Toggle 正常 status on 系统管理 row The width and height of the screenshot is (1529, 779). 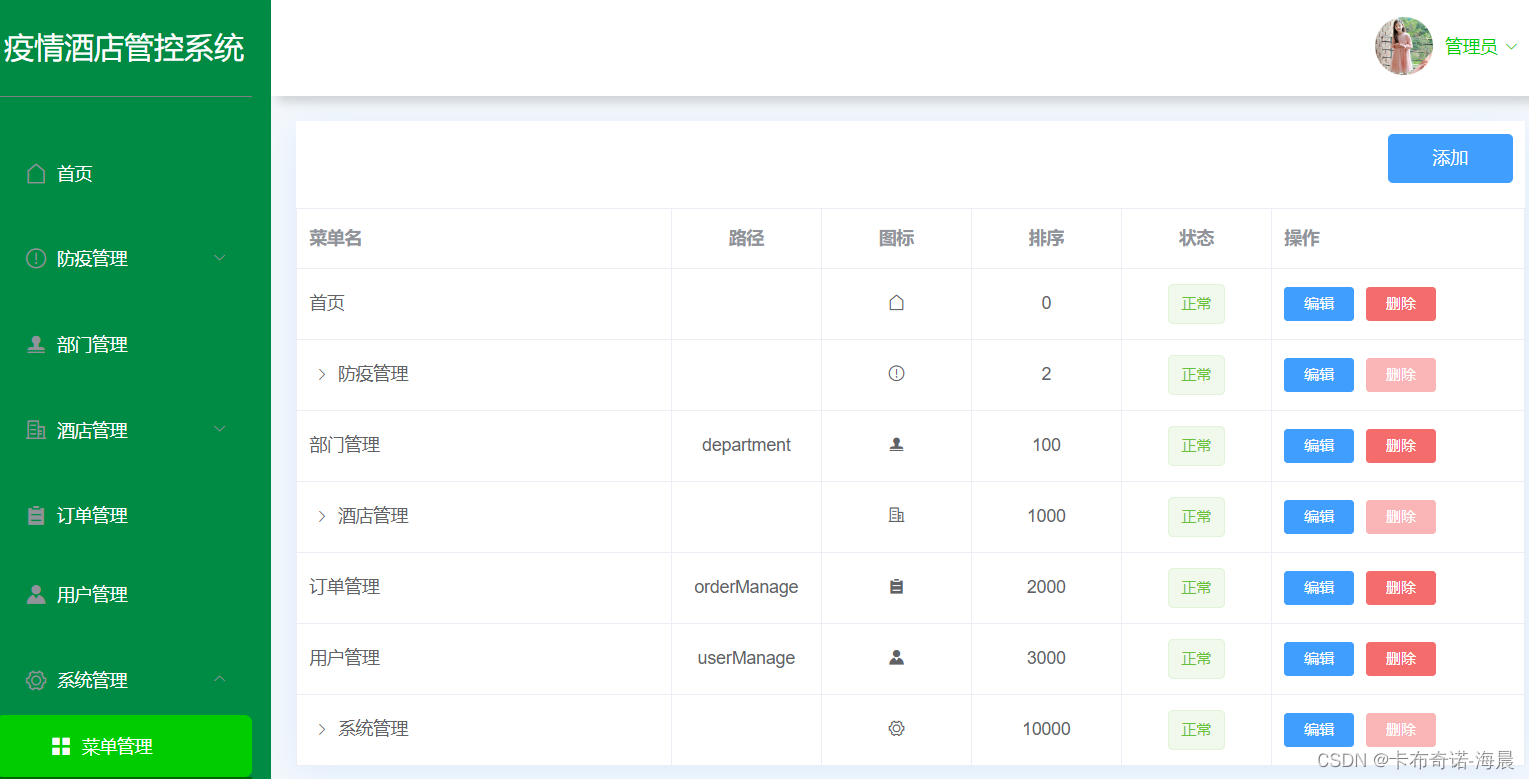pos(1196,729)
